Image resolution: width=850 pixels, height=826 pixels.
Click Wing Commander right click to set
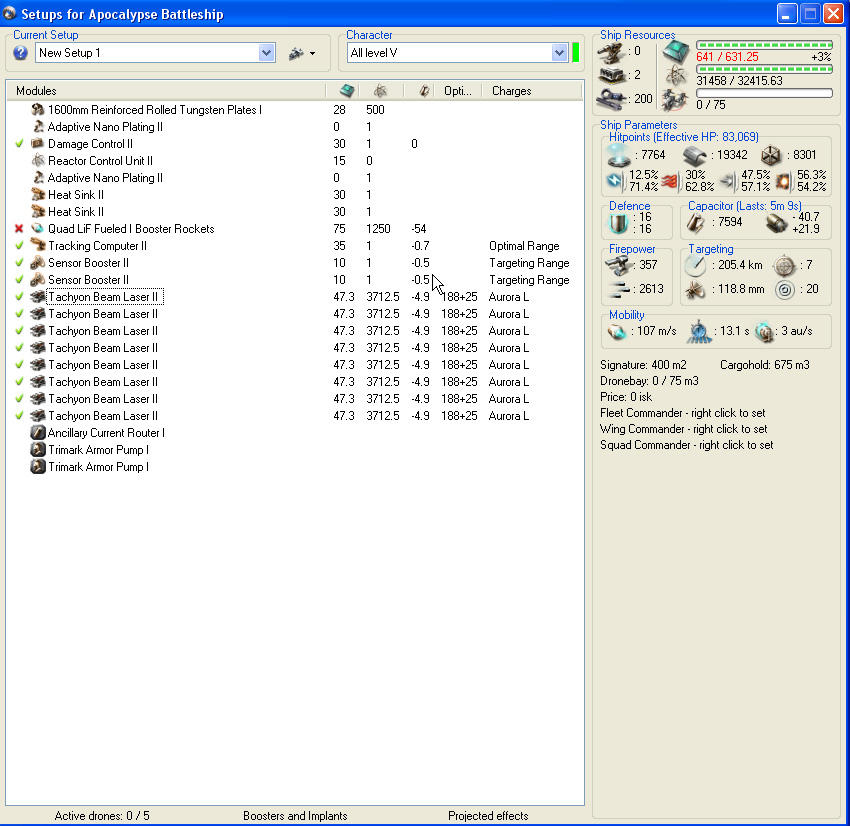[x=684, y=429]
